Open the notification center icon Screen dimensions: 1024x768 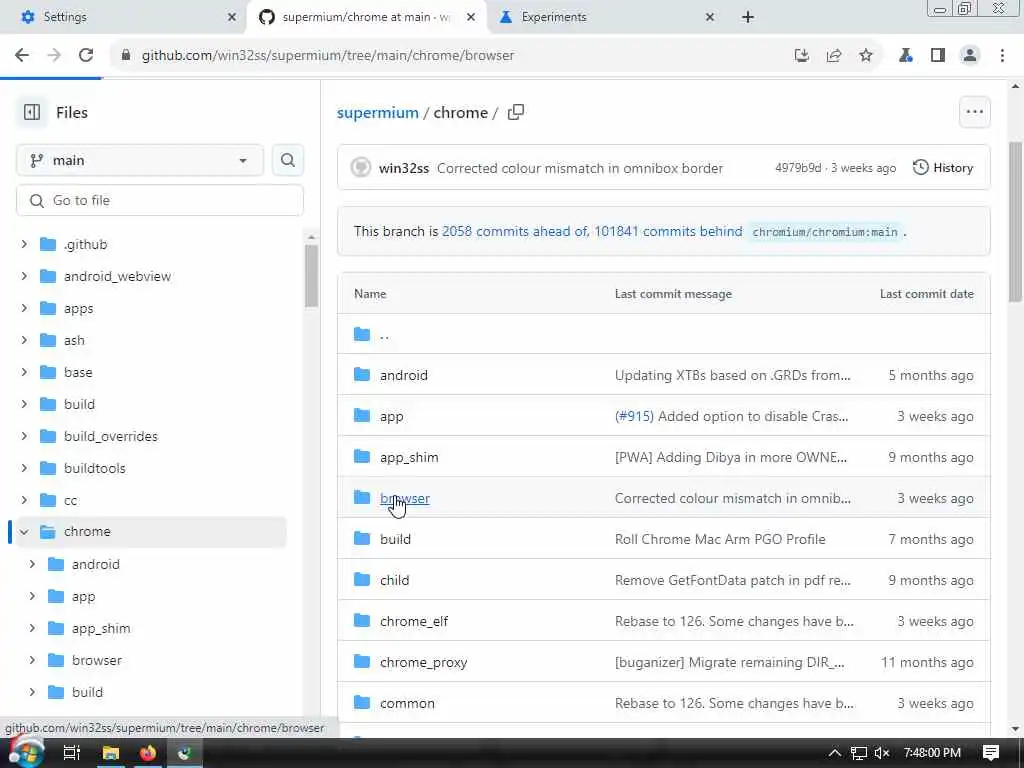pyautogui.click(x=991, y=753)
